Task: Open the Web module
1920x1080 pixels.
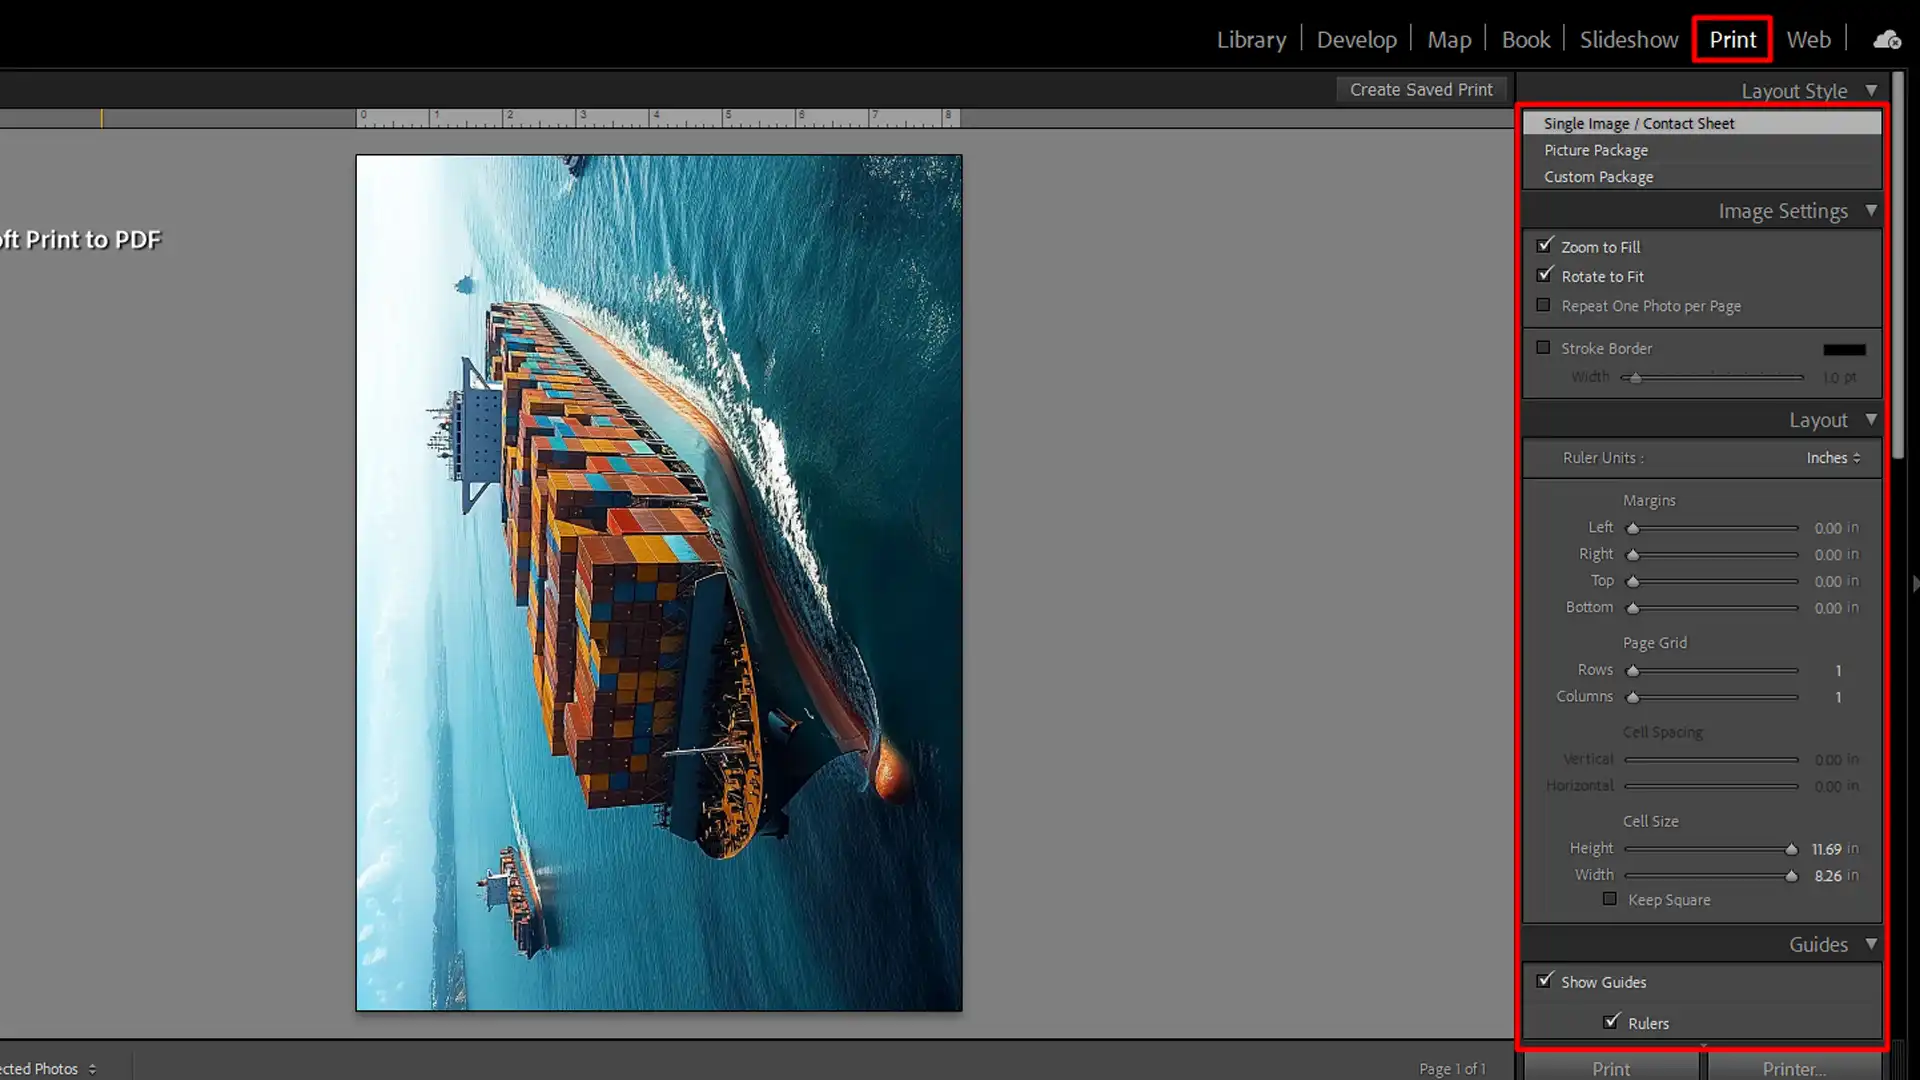Action: tap(1808, 40)
